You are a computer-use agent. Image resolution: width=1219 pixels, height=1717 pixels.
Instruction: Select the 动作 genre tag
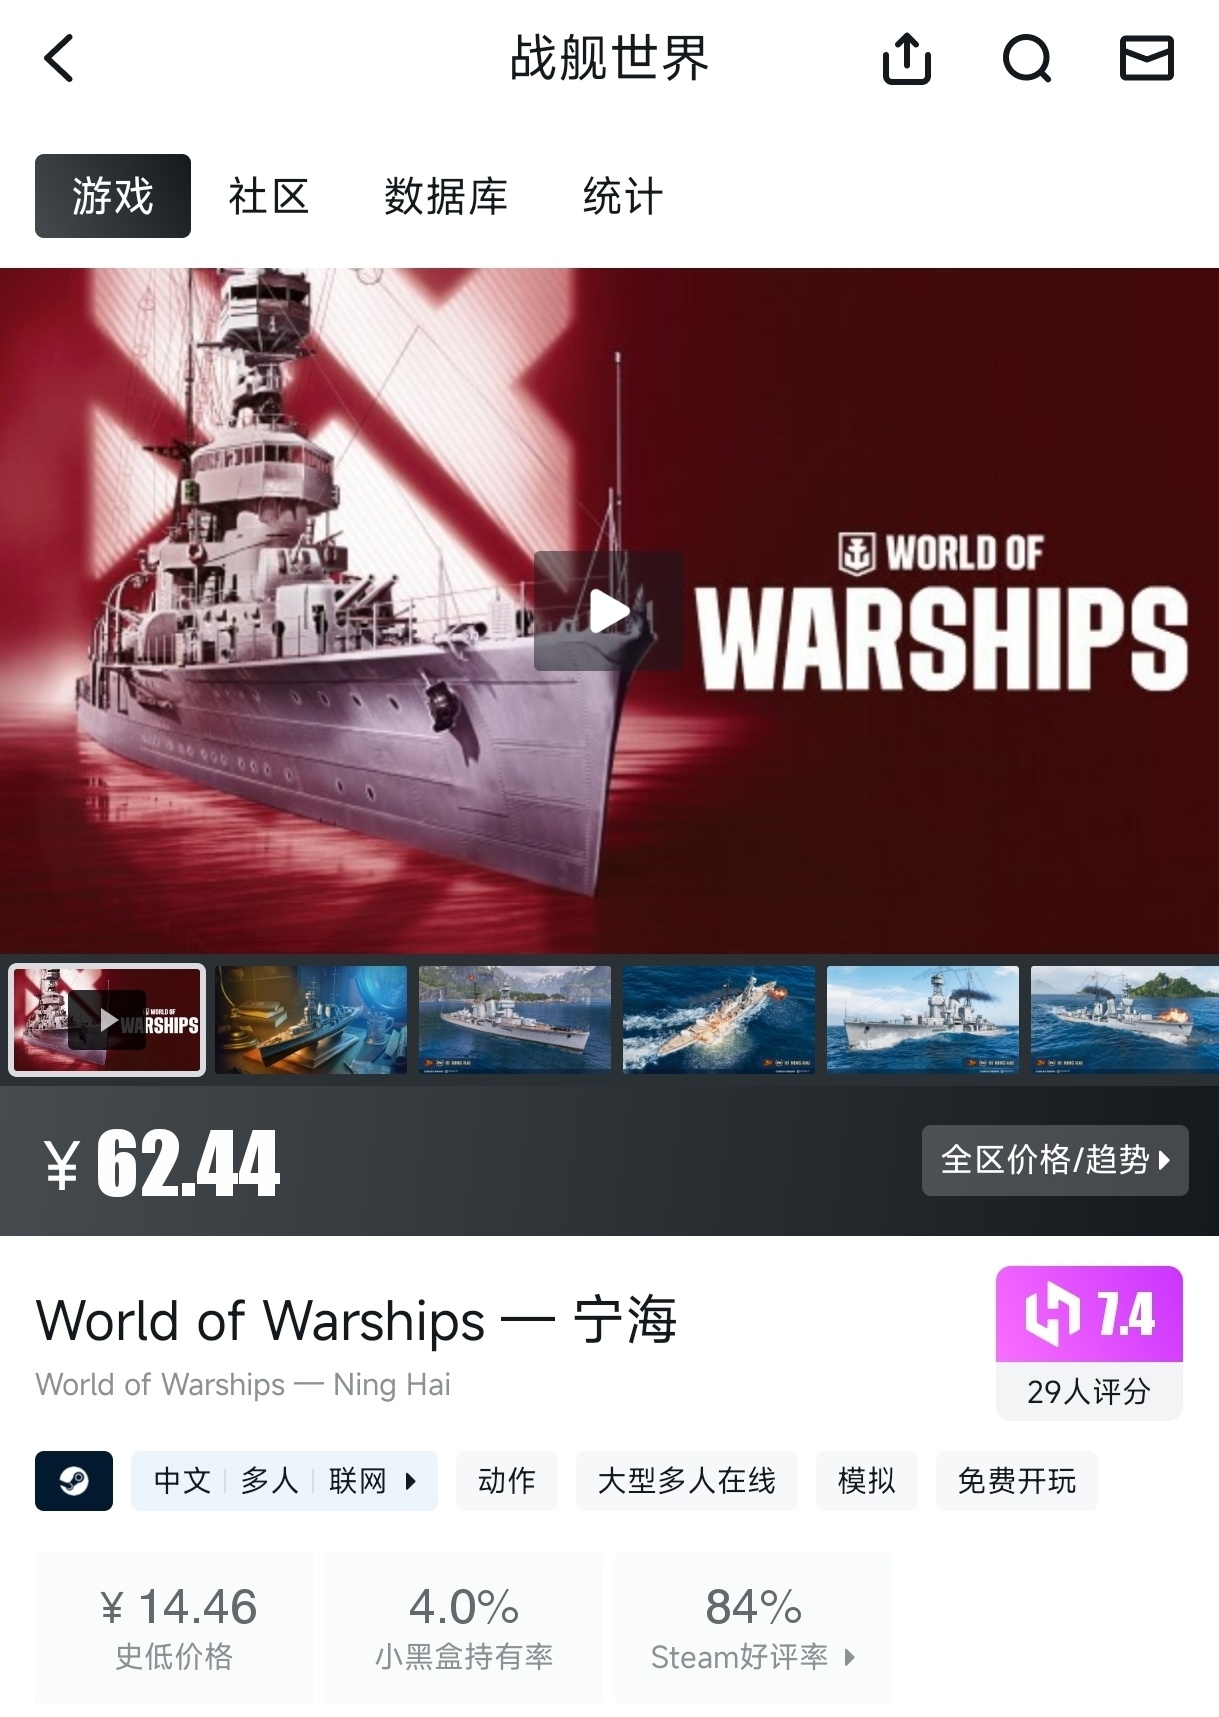click(507, 1480)
